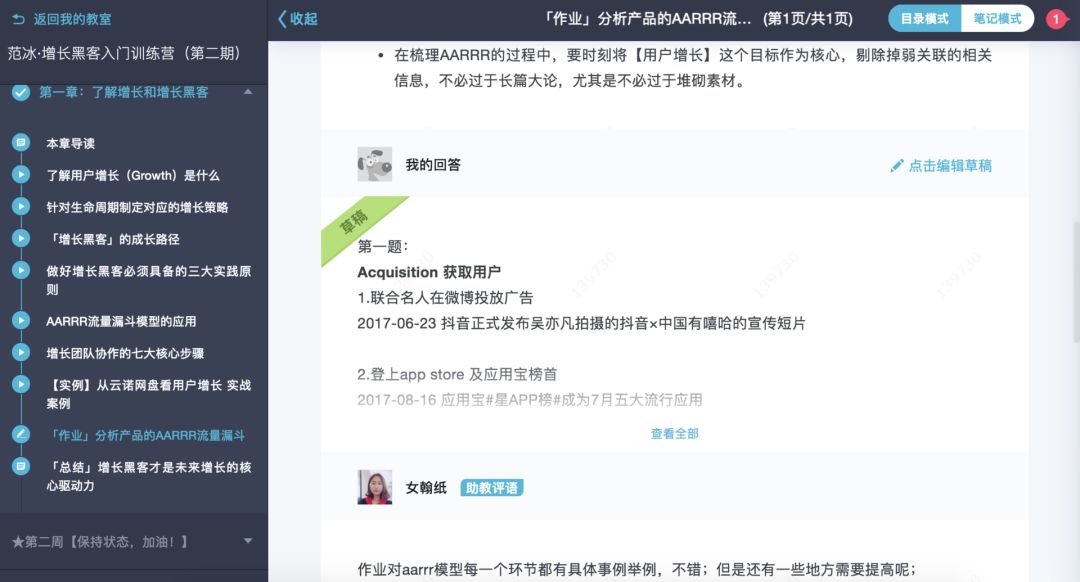
Task: Click the red notification badge showing 1
Action: [1056, 19]
